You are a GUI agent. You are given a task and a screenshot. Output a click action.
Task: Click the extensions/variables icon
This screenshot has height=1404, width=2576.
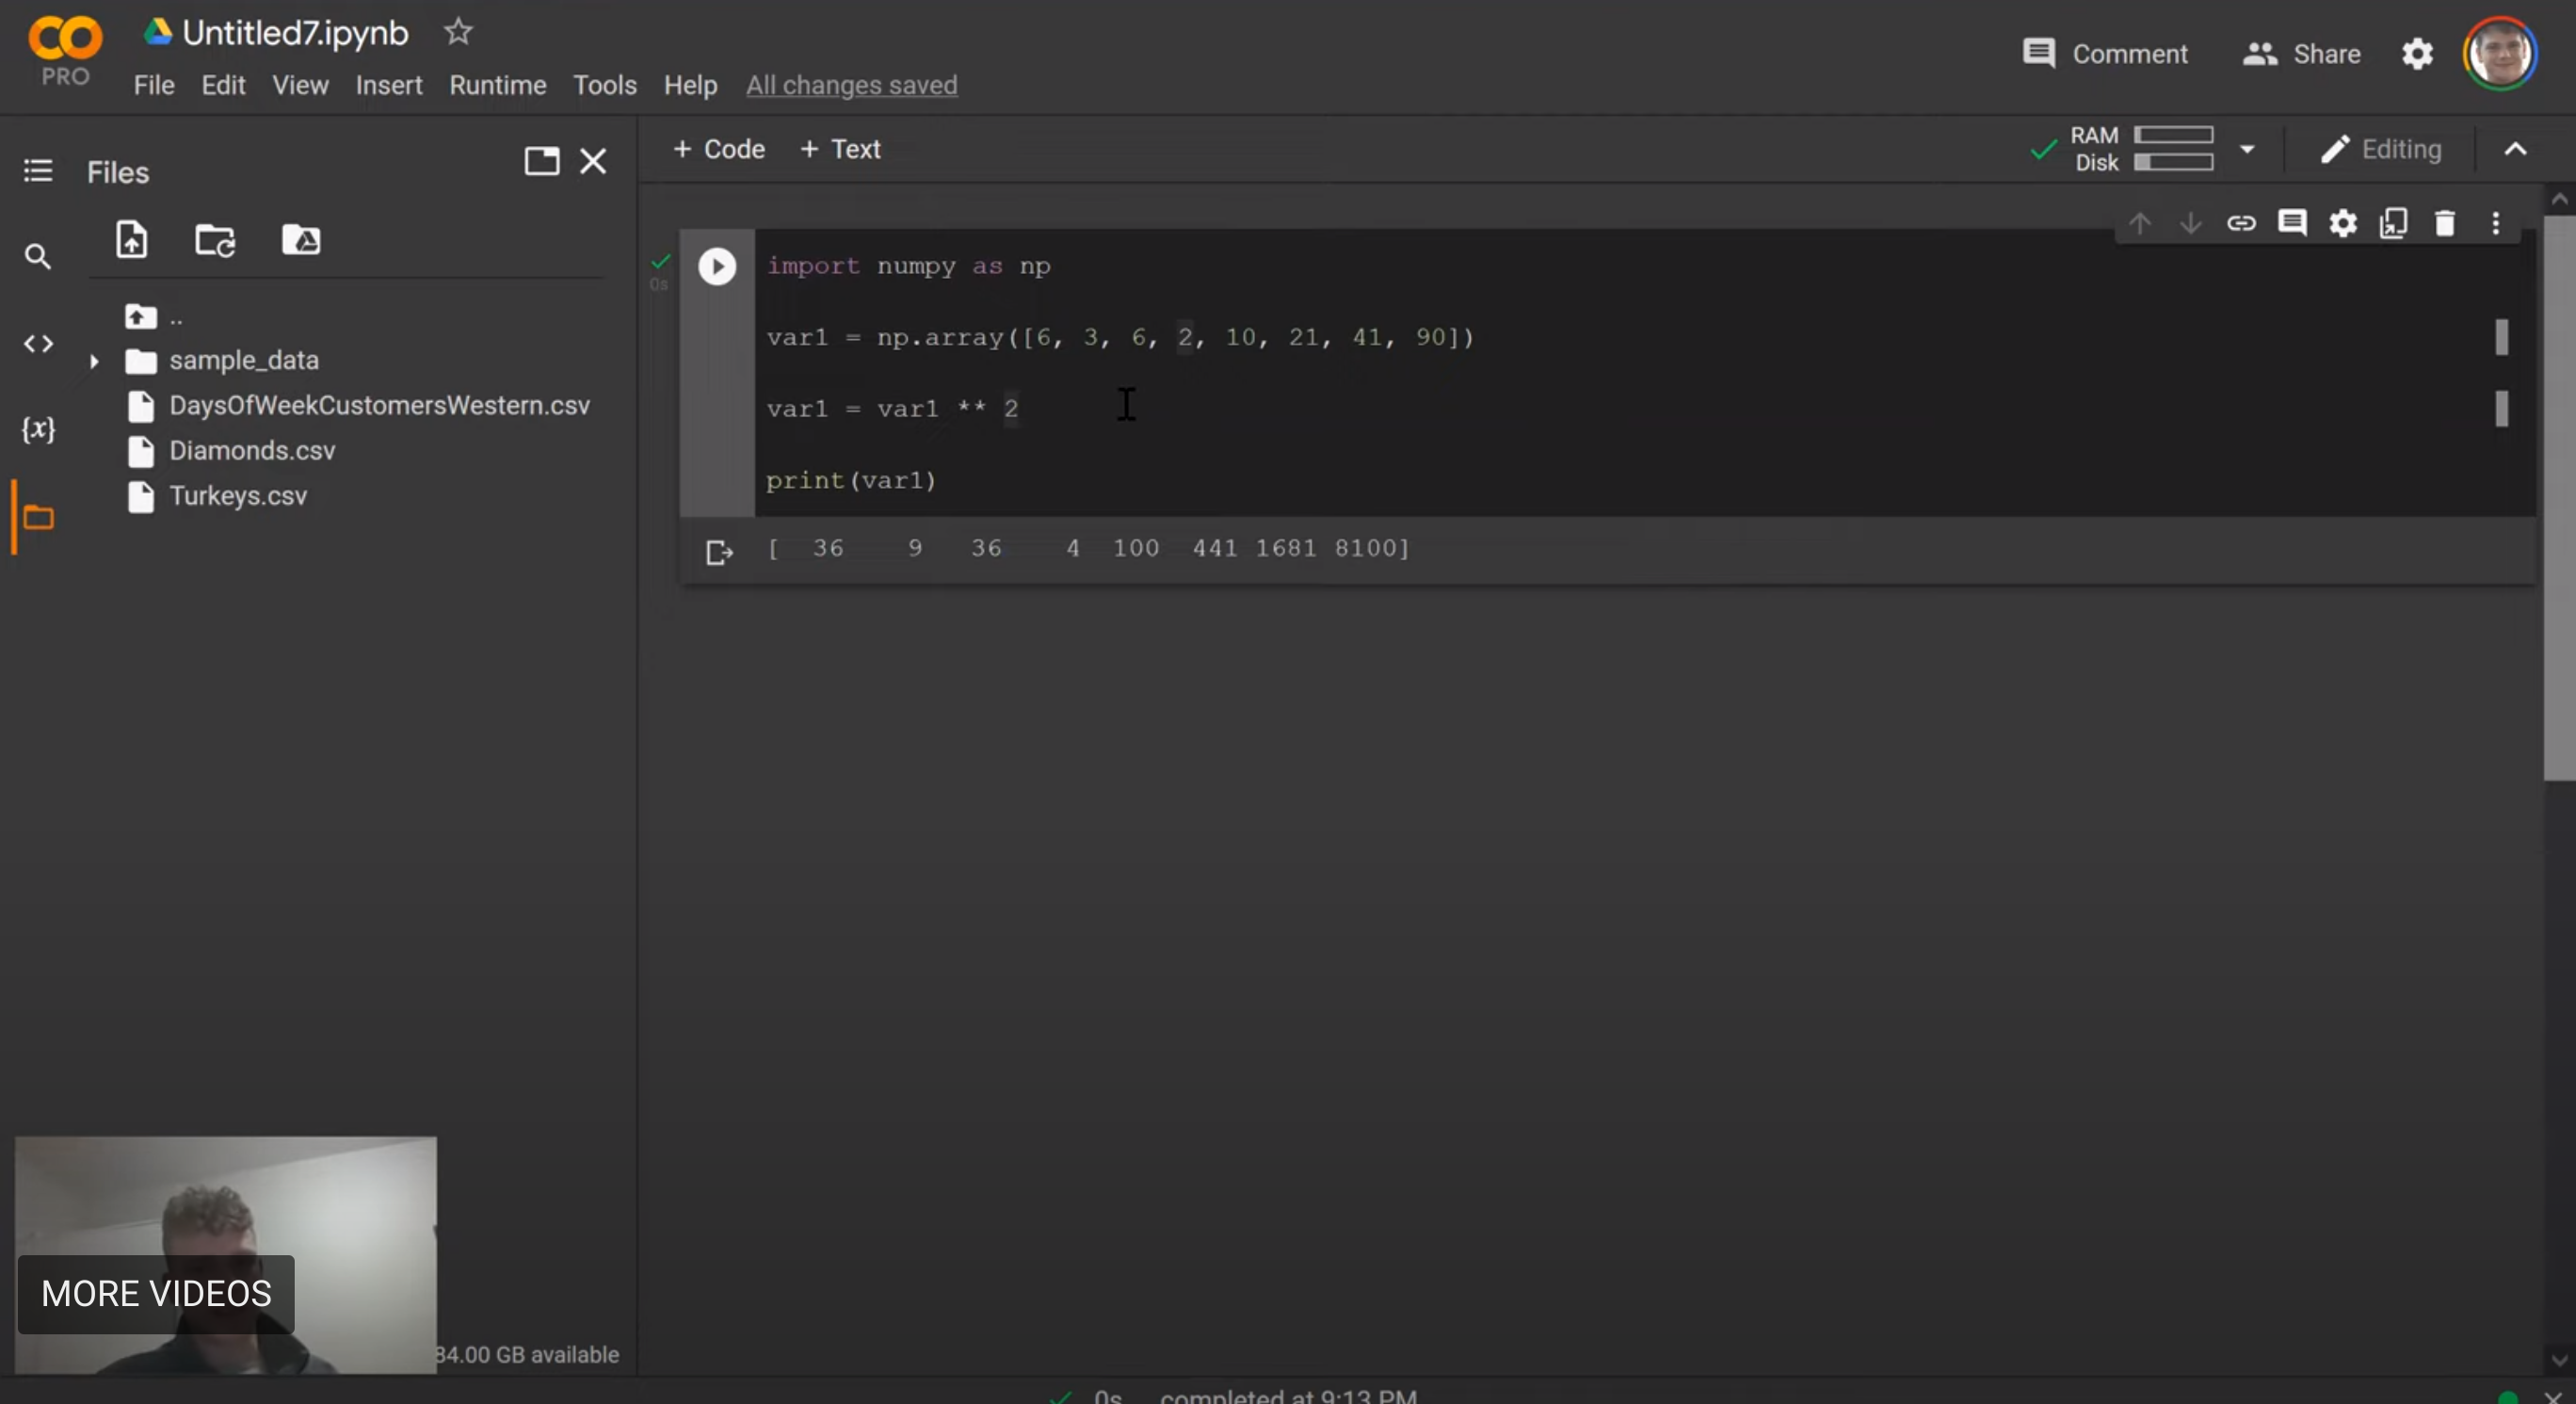[x=38, y=428]
